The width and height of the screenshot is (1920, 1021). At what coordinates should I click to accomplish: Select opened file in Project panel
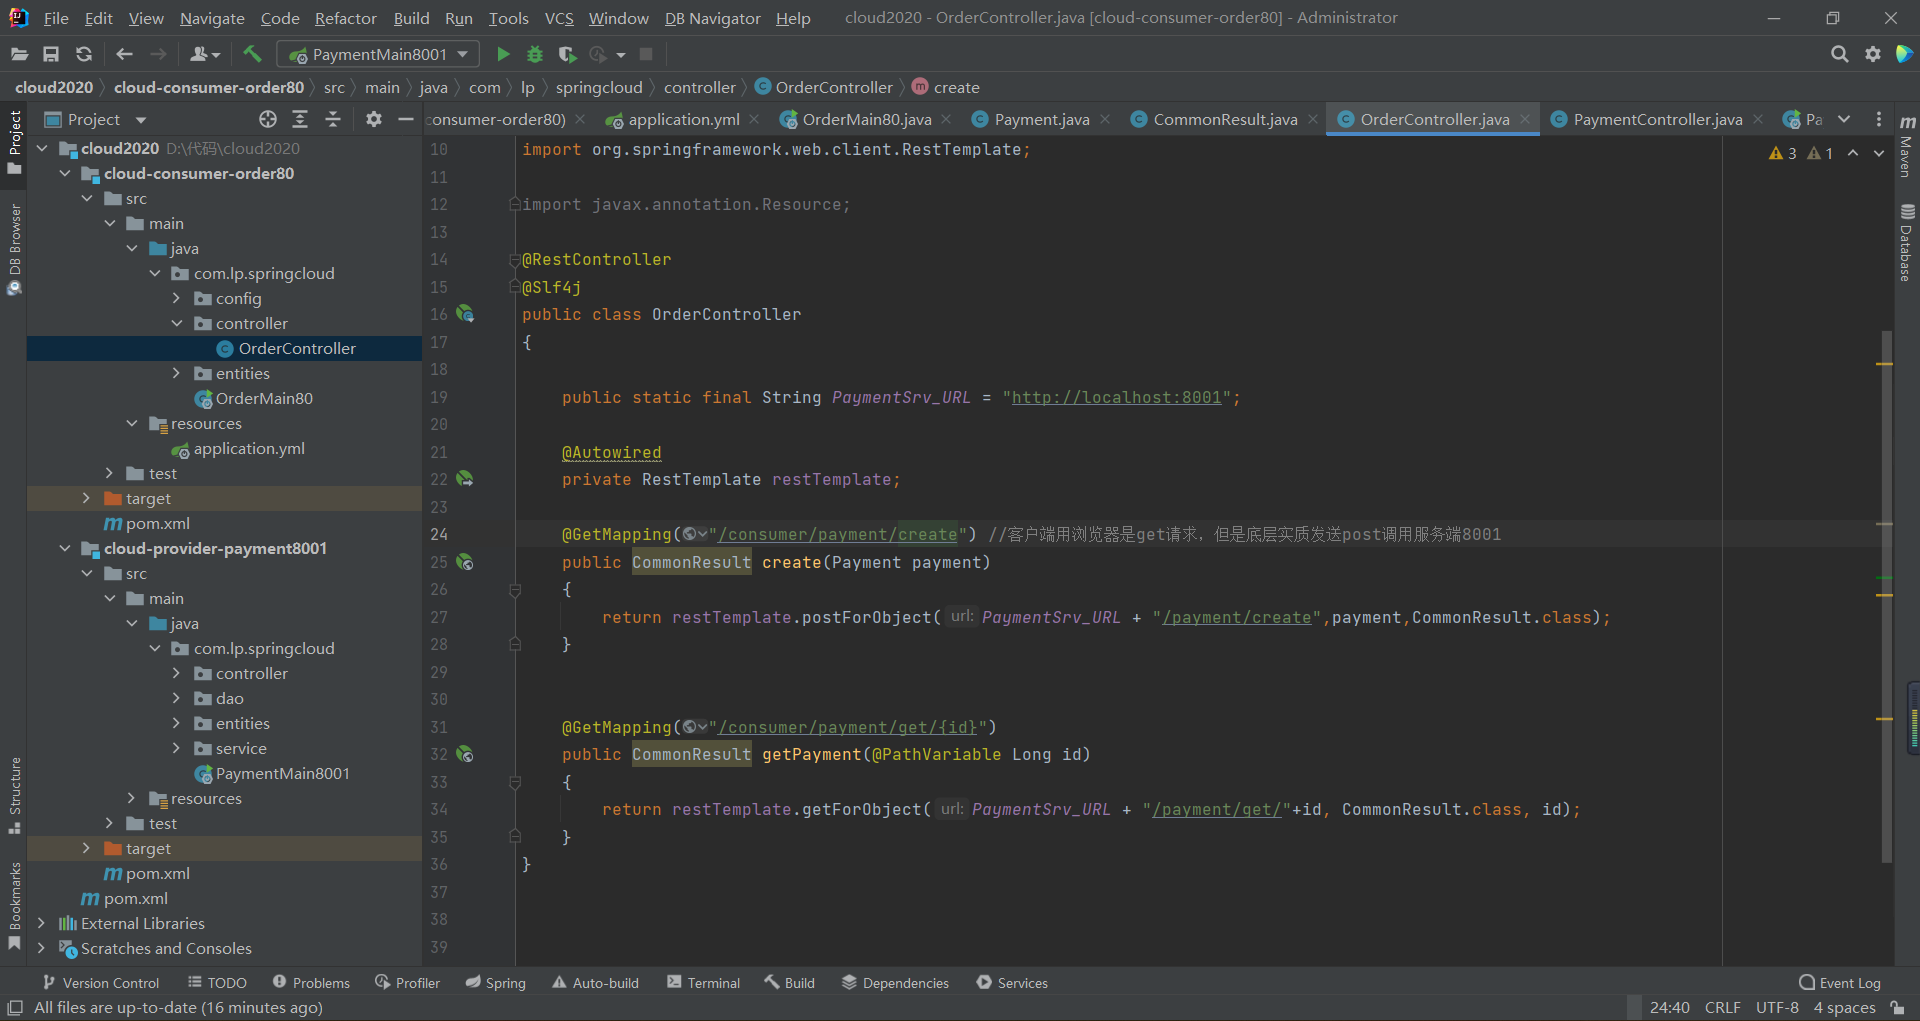coord(267,119)
